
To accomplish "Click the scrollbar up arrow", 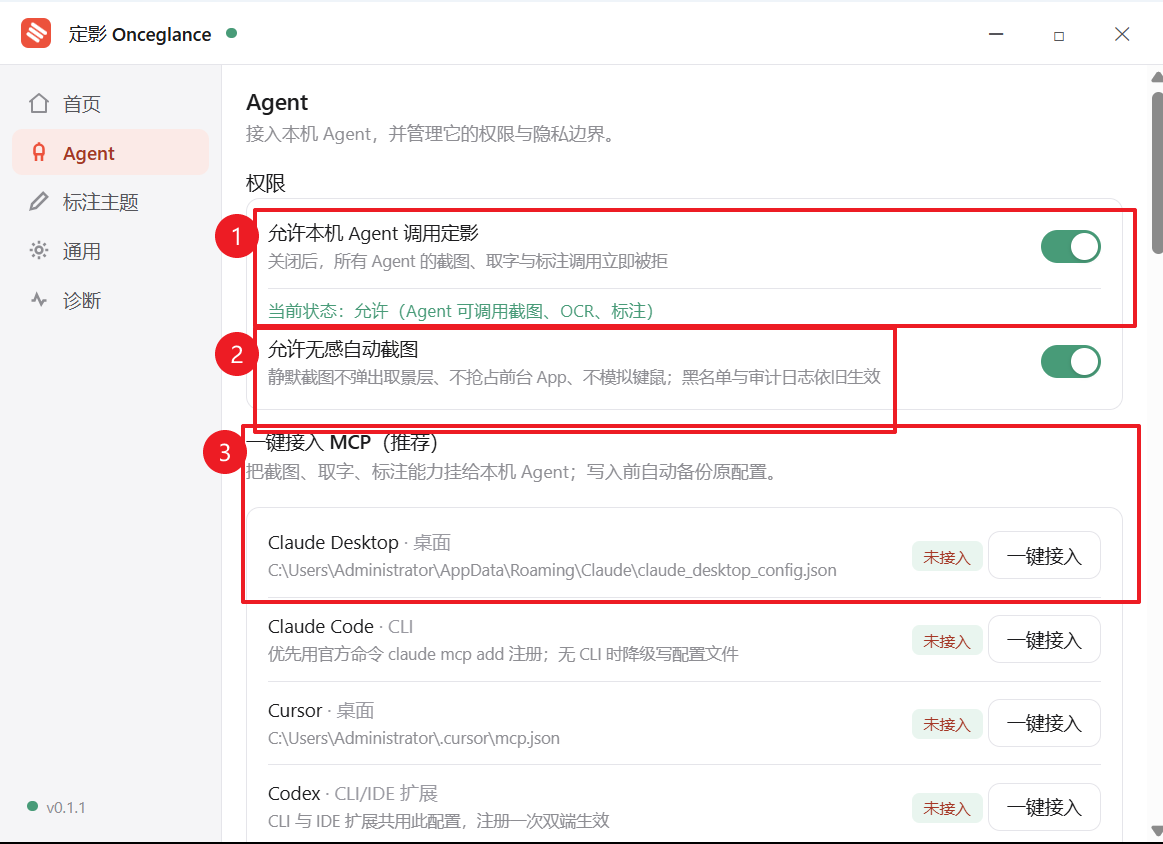I will pos(1157,77).
